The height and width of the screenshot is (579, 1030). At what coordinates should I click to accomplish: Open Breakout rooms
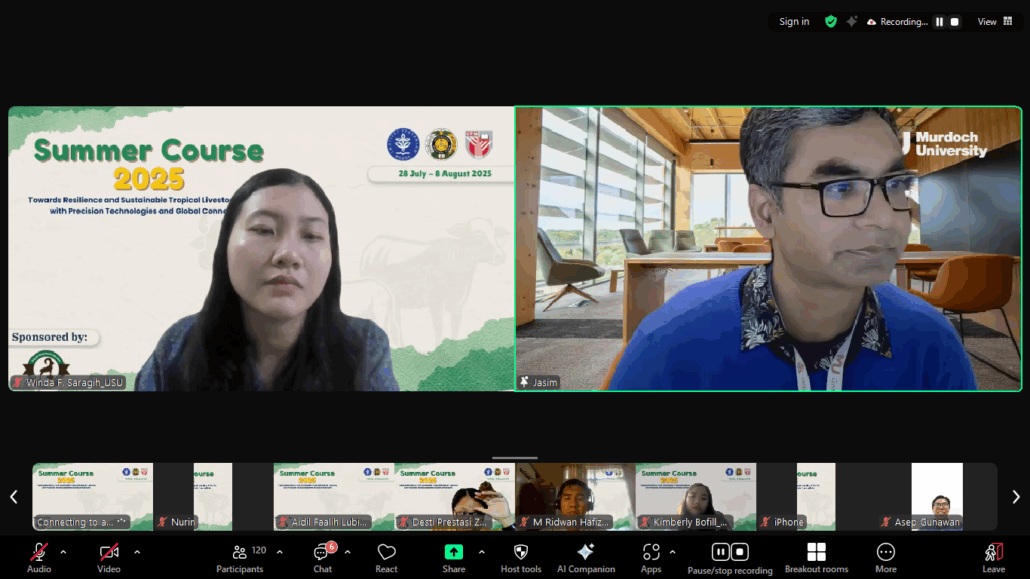(816, 557)
